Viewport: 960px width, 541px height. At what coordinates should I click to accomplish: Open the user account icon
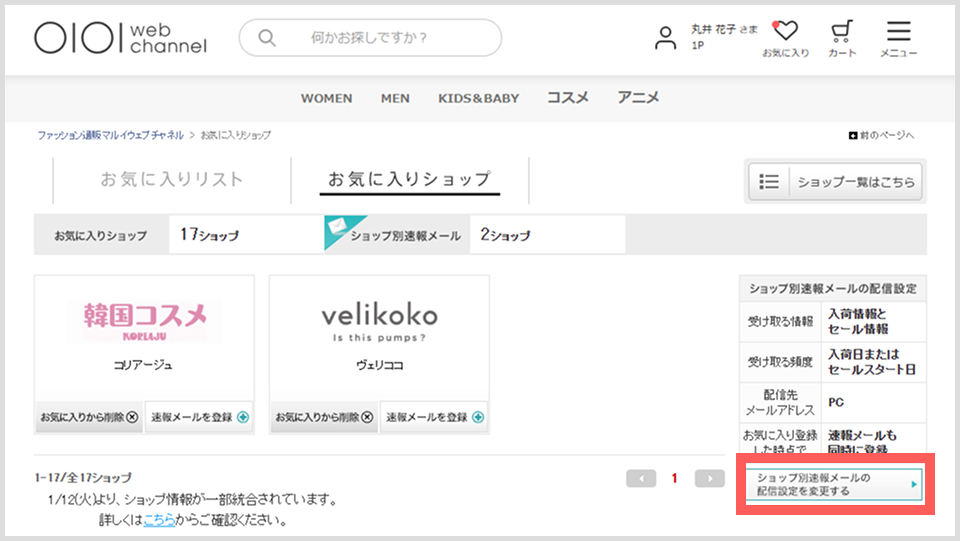coord(665,38)
